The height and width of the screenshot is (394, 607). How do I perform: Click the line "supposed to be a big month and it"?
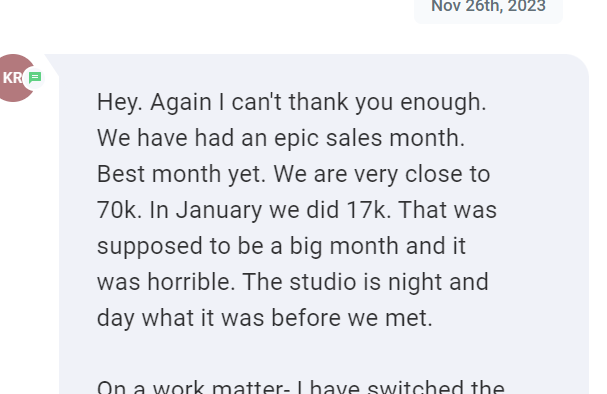(281, 246)
